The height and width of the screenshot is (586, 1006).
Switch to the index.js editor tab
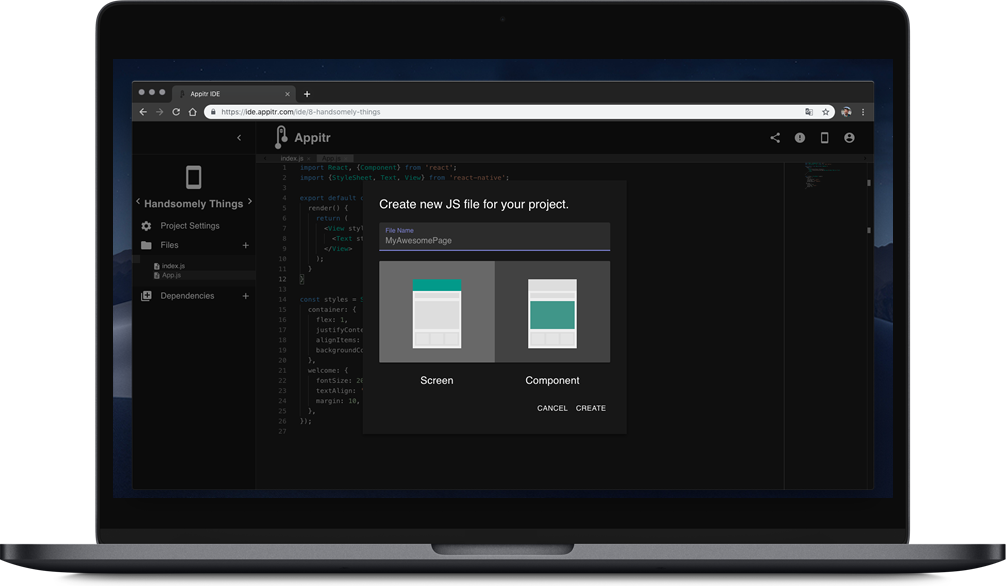[291, 159]
